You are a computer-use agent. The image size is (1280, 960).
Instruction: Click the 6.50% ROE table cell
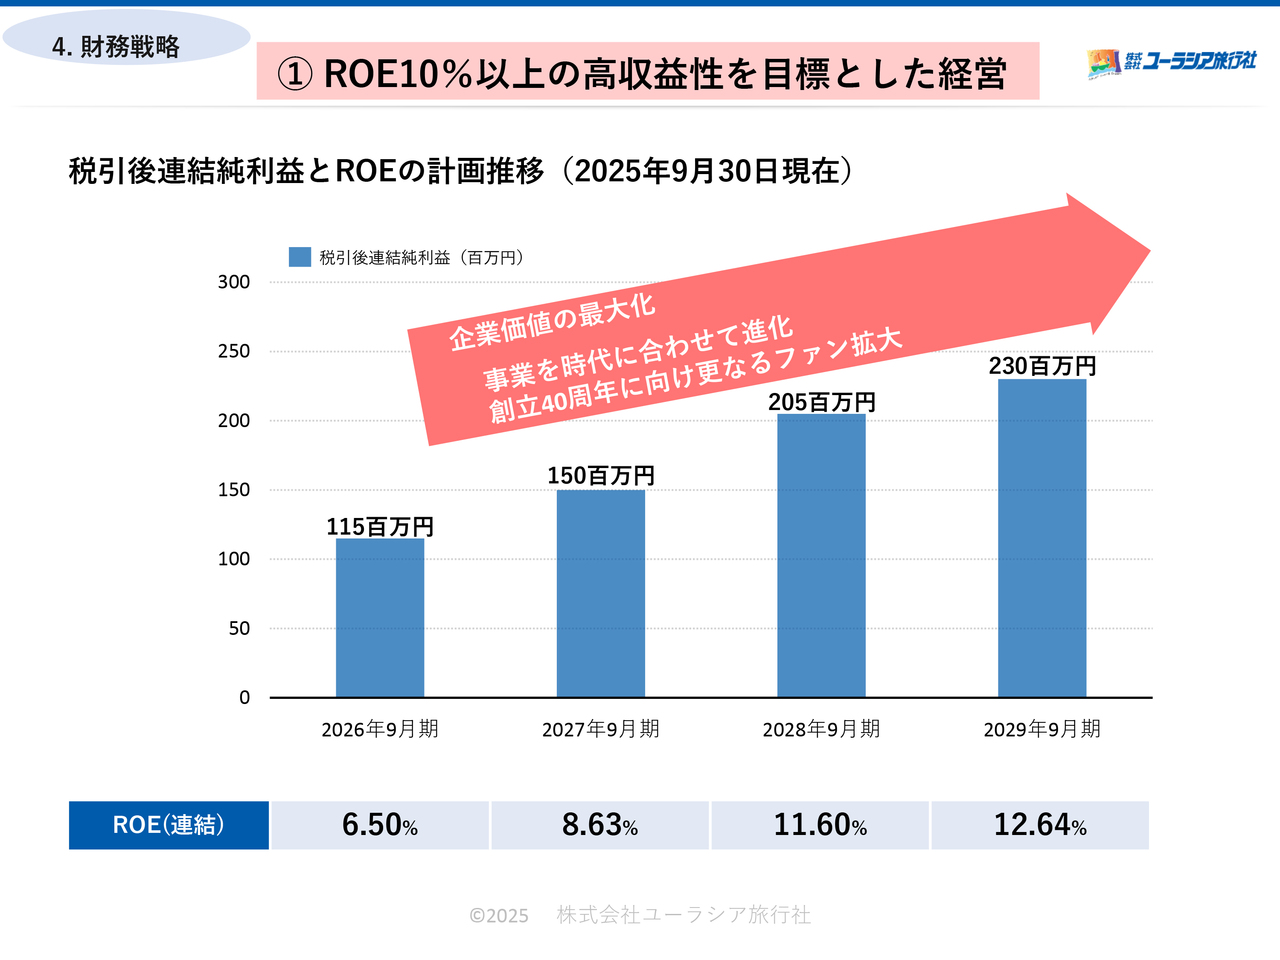point(380,825)
